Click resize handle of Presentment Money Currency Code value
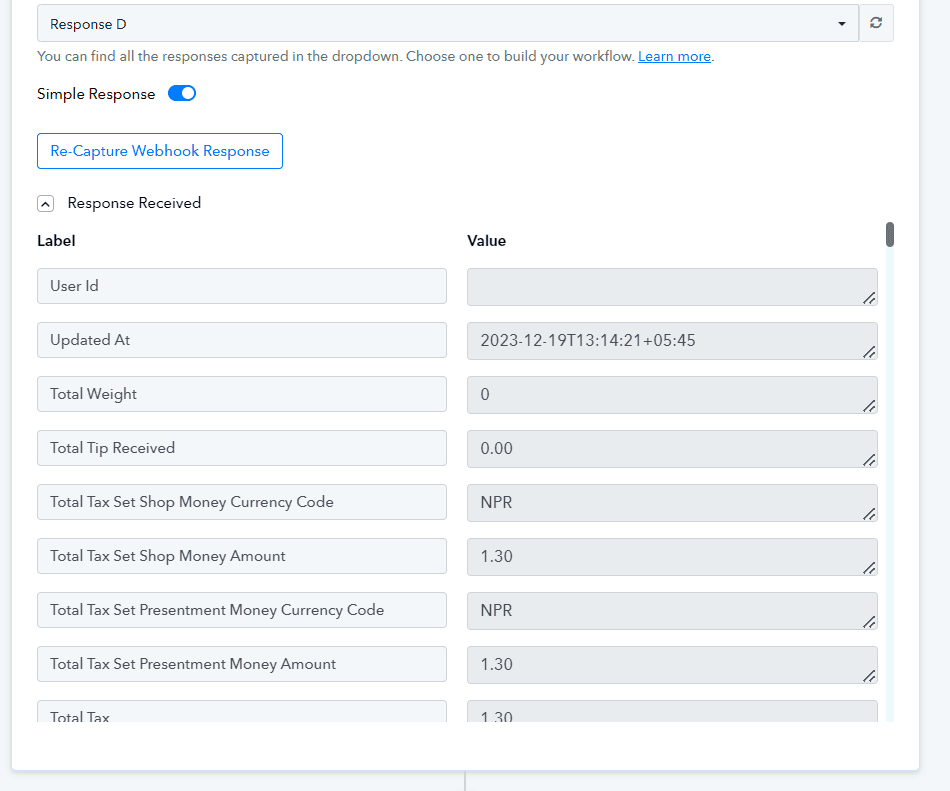Screen dimensions: 950x791 pyautogui.click(x=869, y=621)
